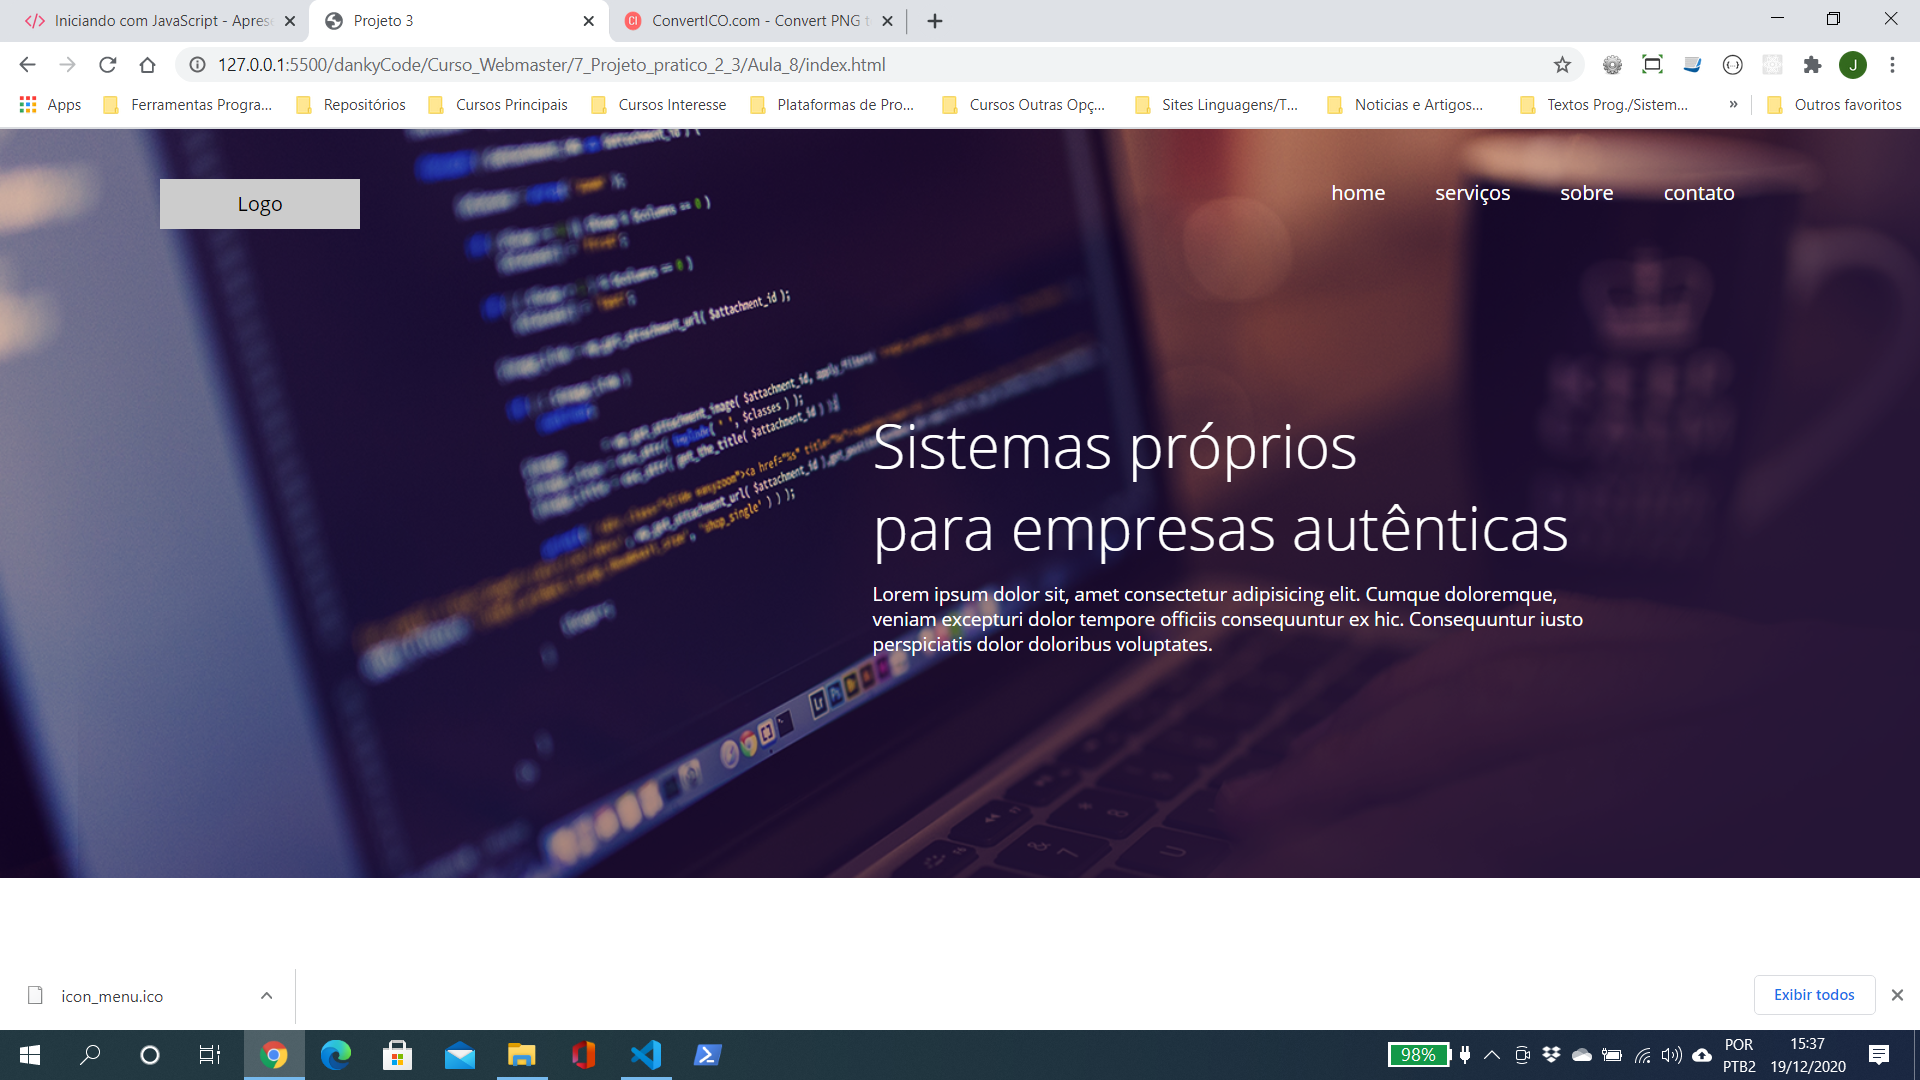The image size is (1920, 1080).
Task: Click the faded grey extension icon
Action: pyautogui.click(x=1772, y=65)
